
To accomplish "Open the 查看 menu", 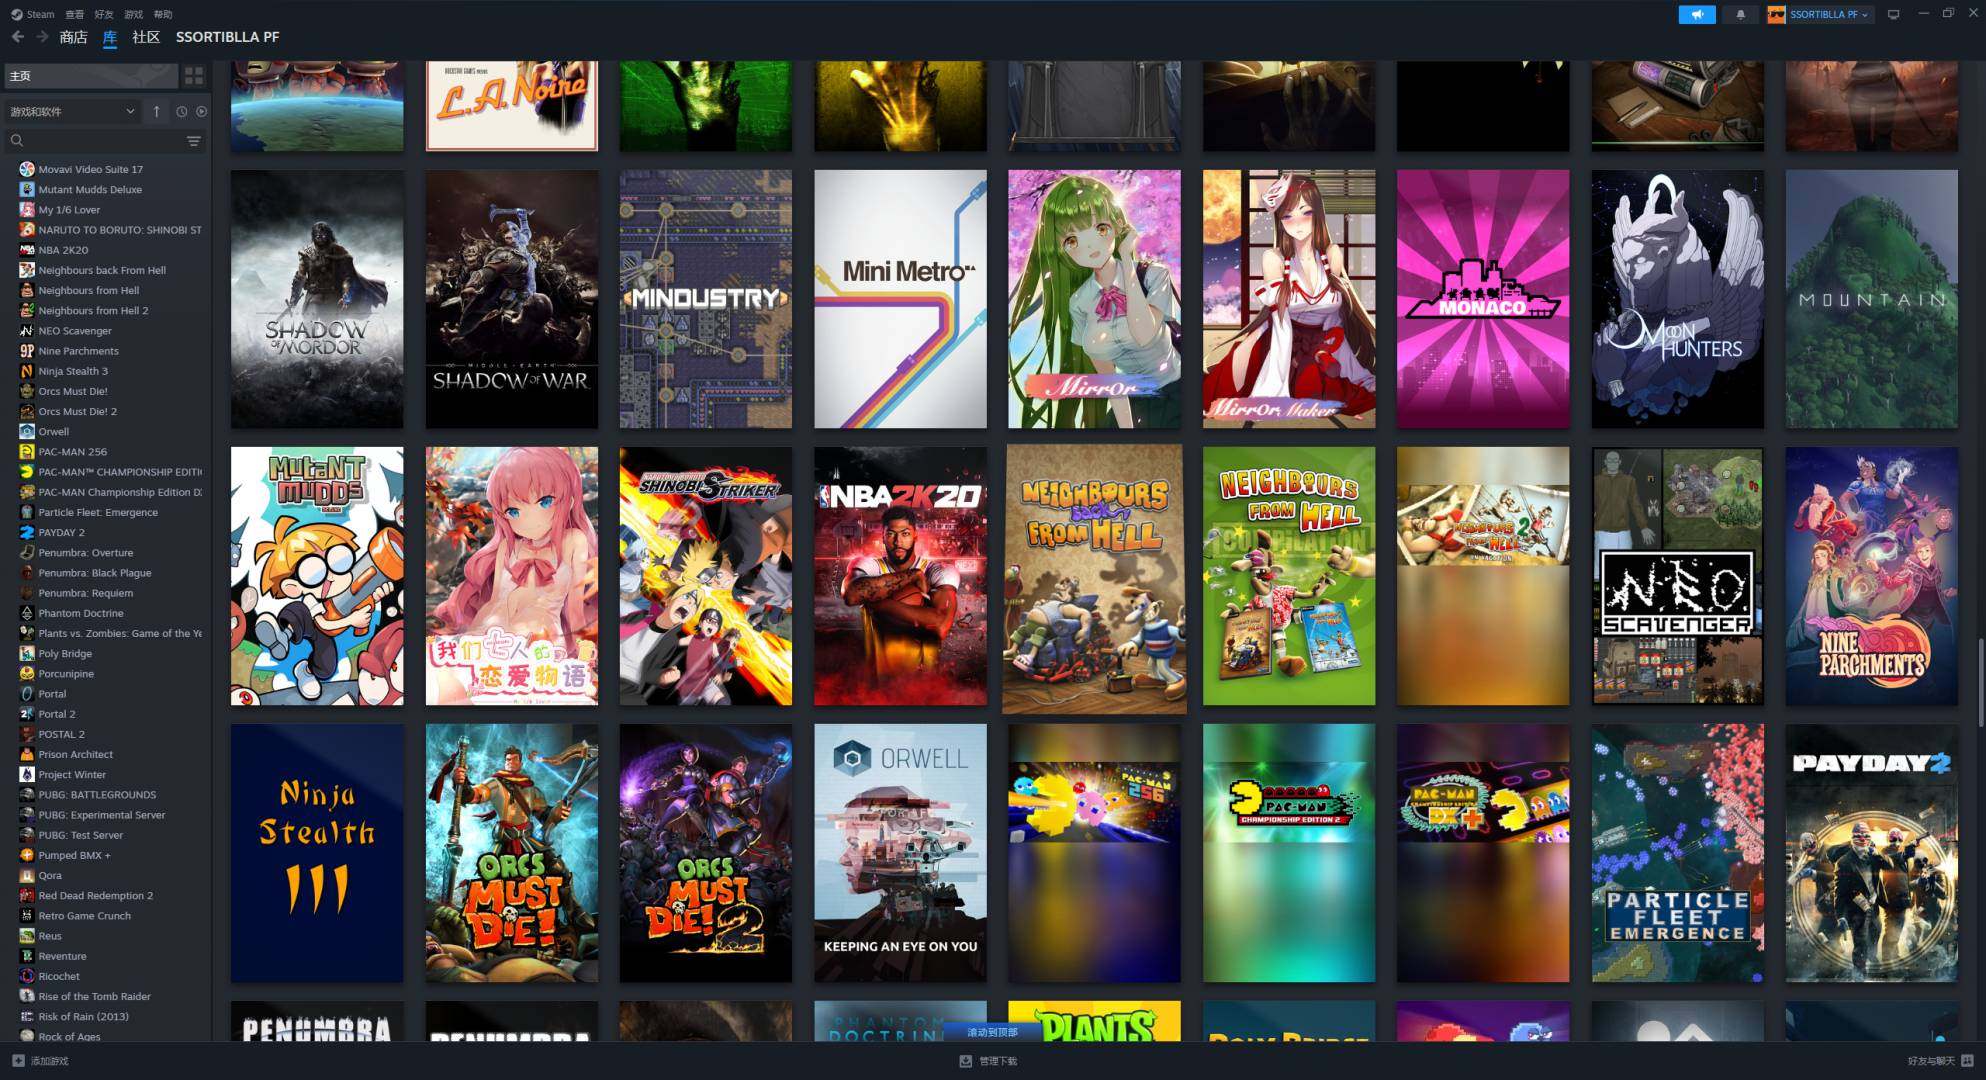I will click(x=75, y=15).
